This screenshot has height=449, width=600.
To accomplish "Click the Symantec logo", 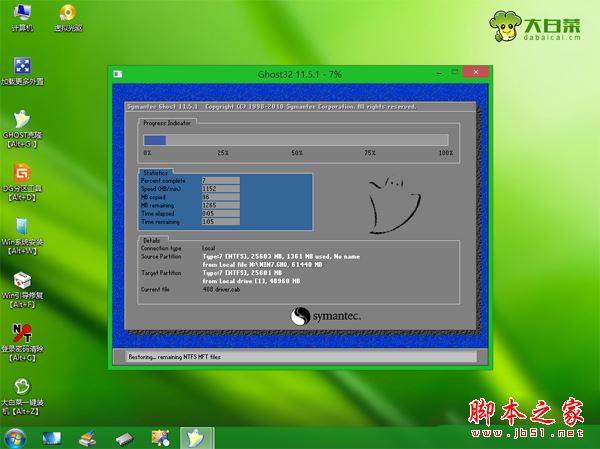I will [326, 316].
